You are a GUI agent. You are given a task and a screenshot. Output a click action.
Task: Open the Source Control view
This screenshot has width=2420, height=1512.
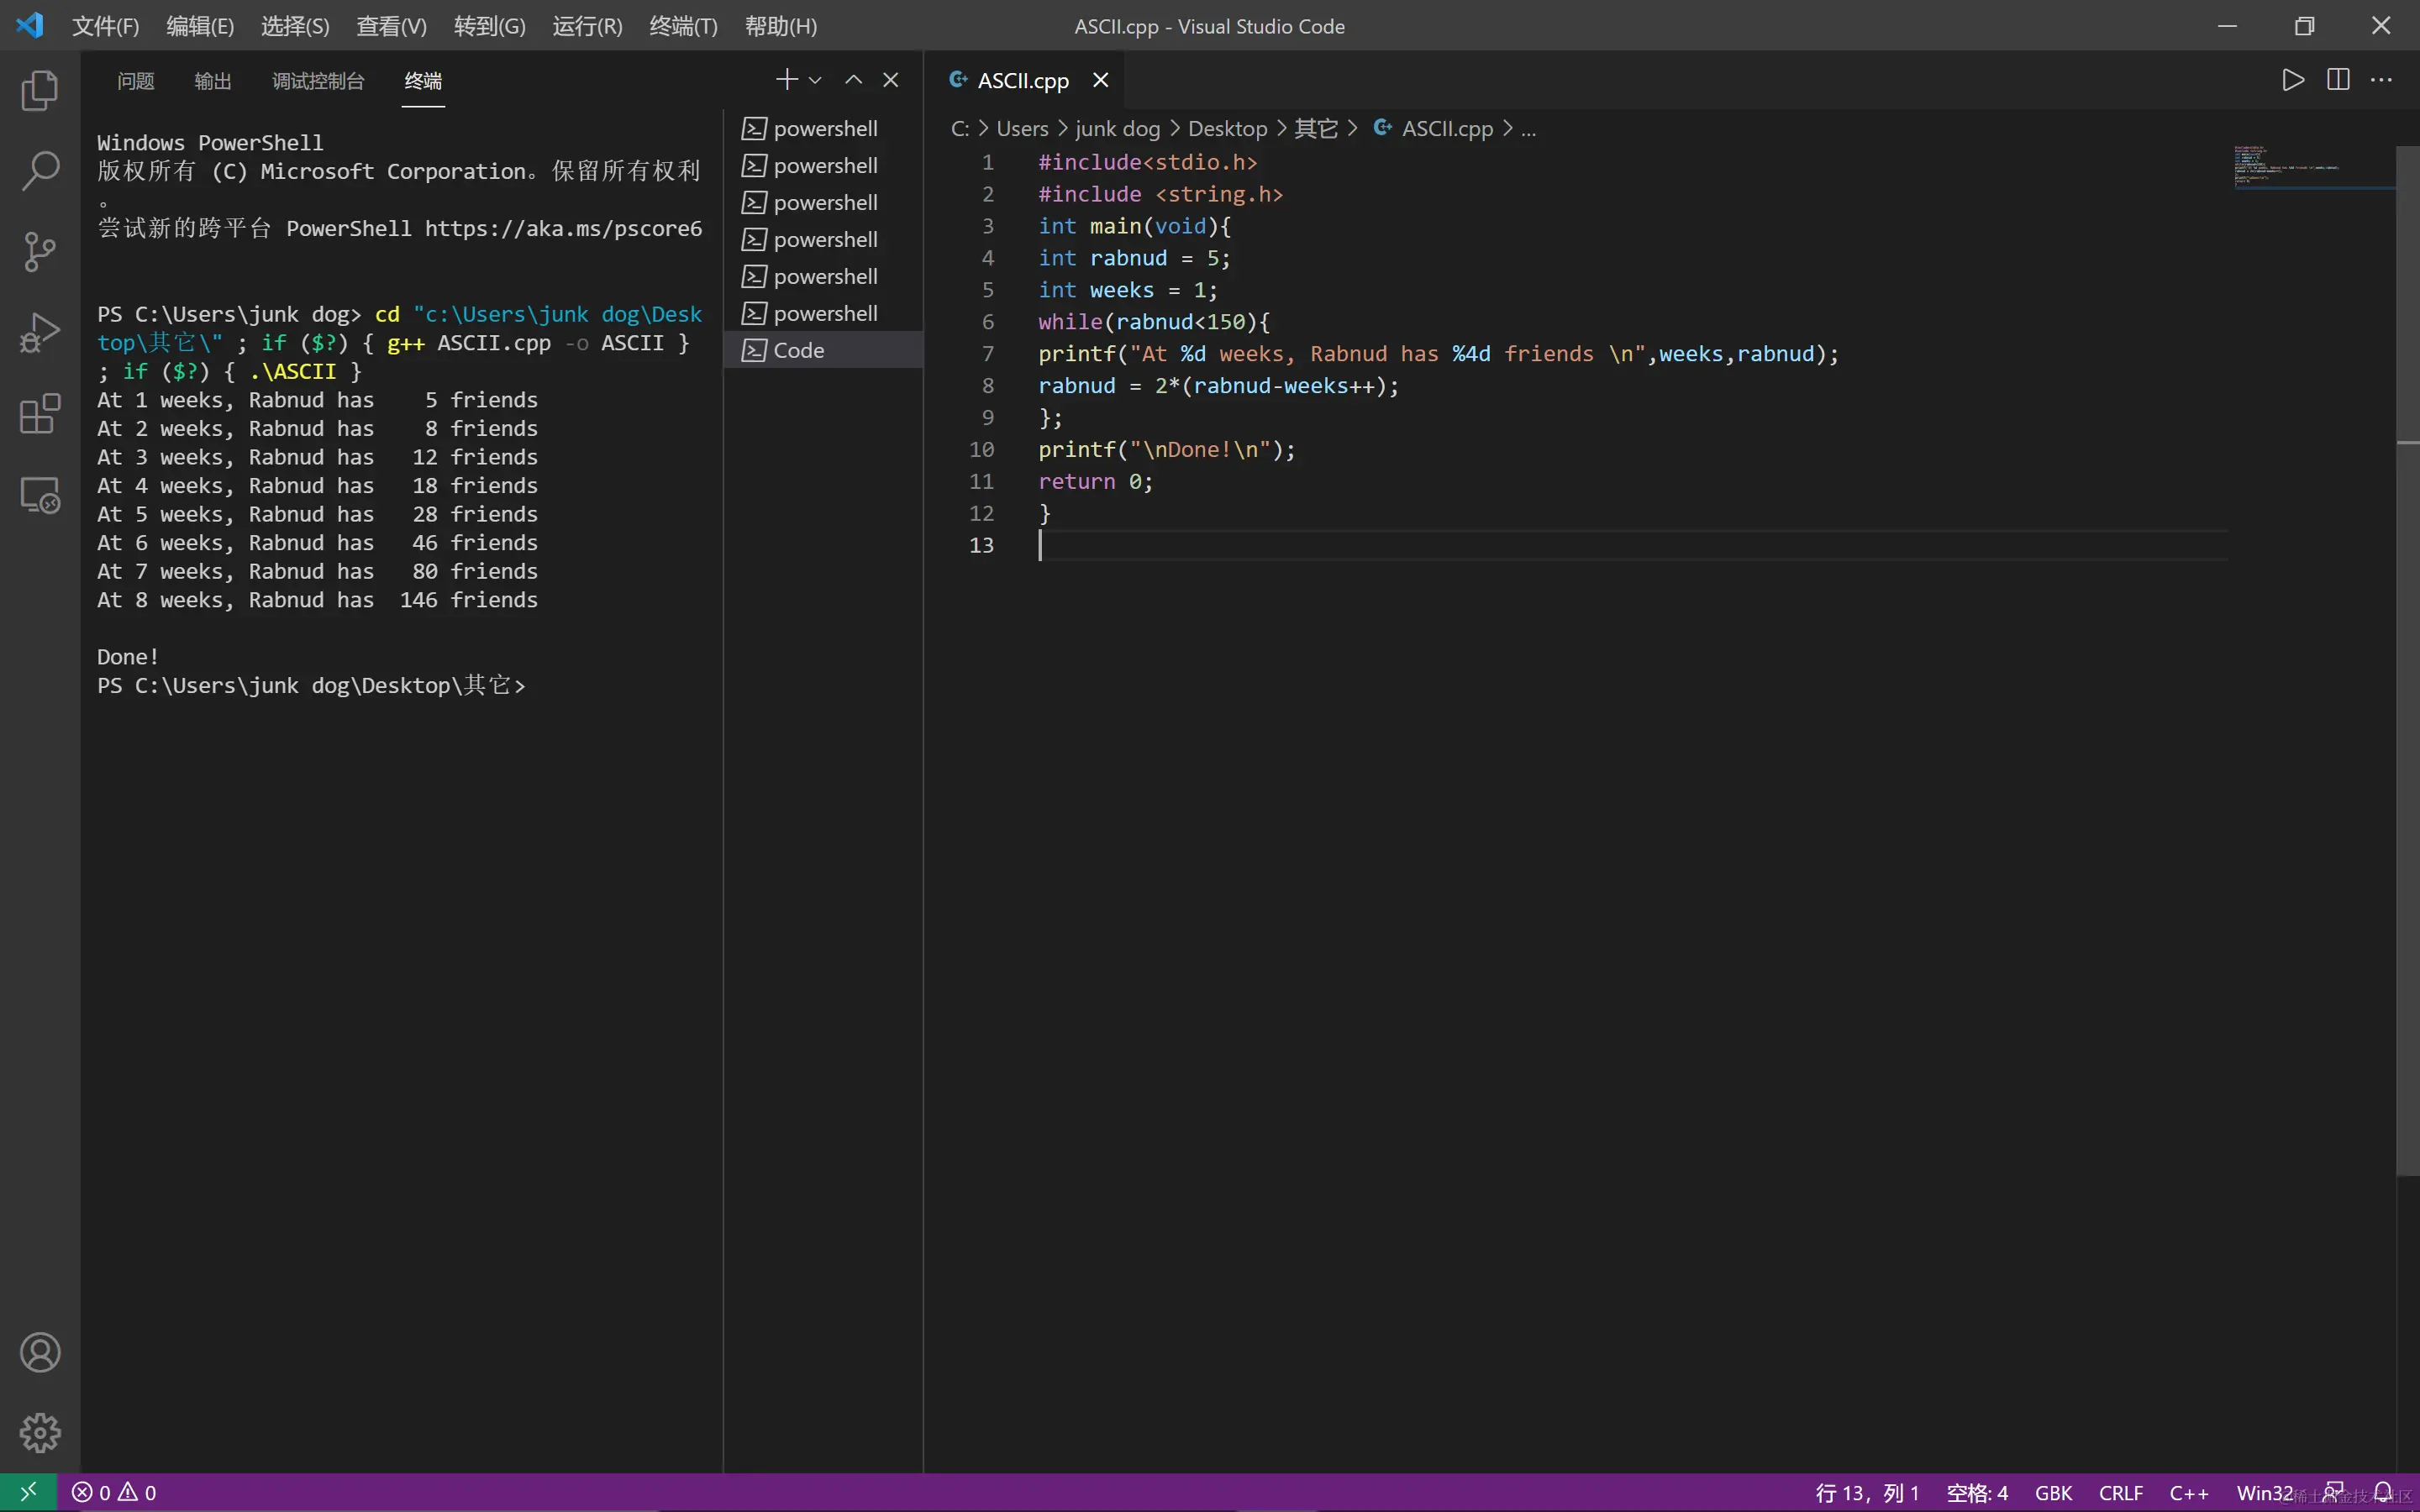(x=40, y=252)
